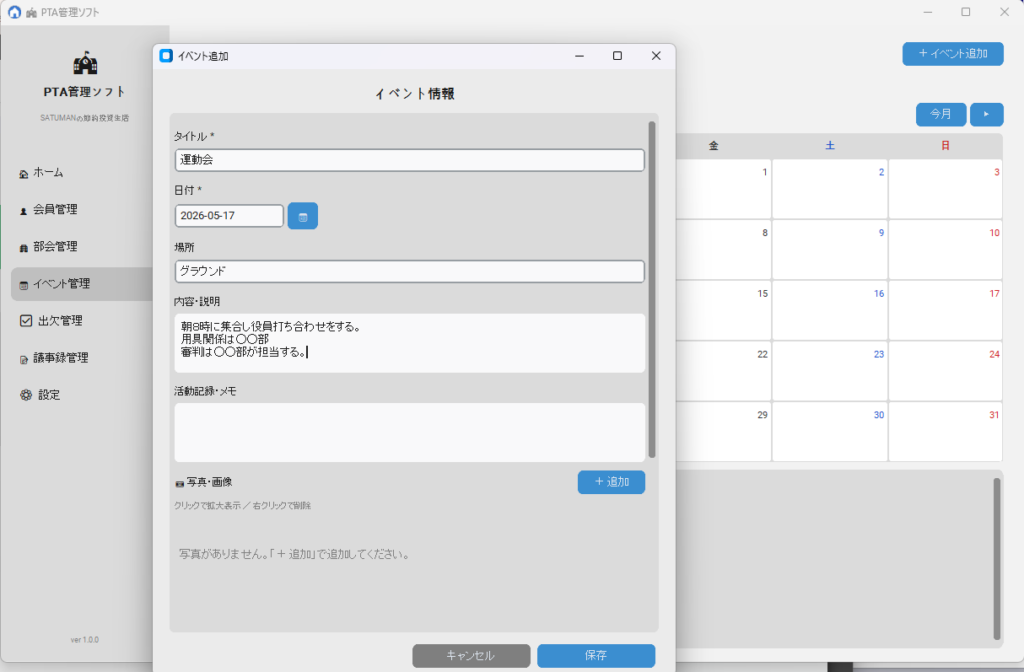Open the calendar date picker icon button
Viewport: 1024px width, 672px height.
pos(302,216)
